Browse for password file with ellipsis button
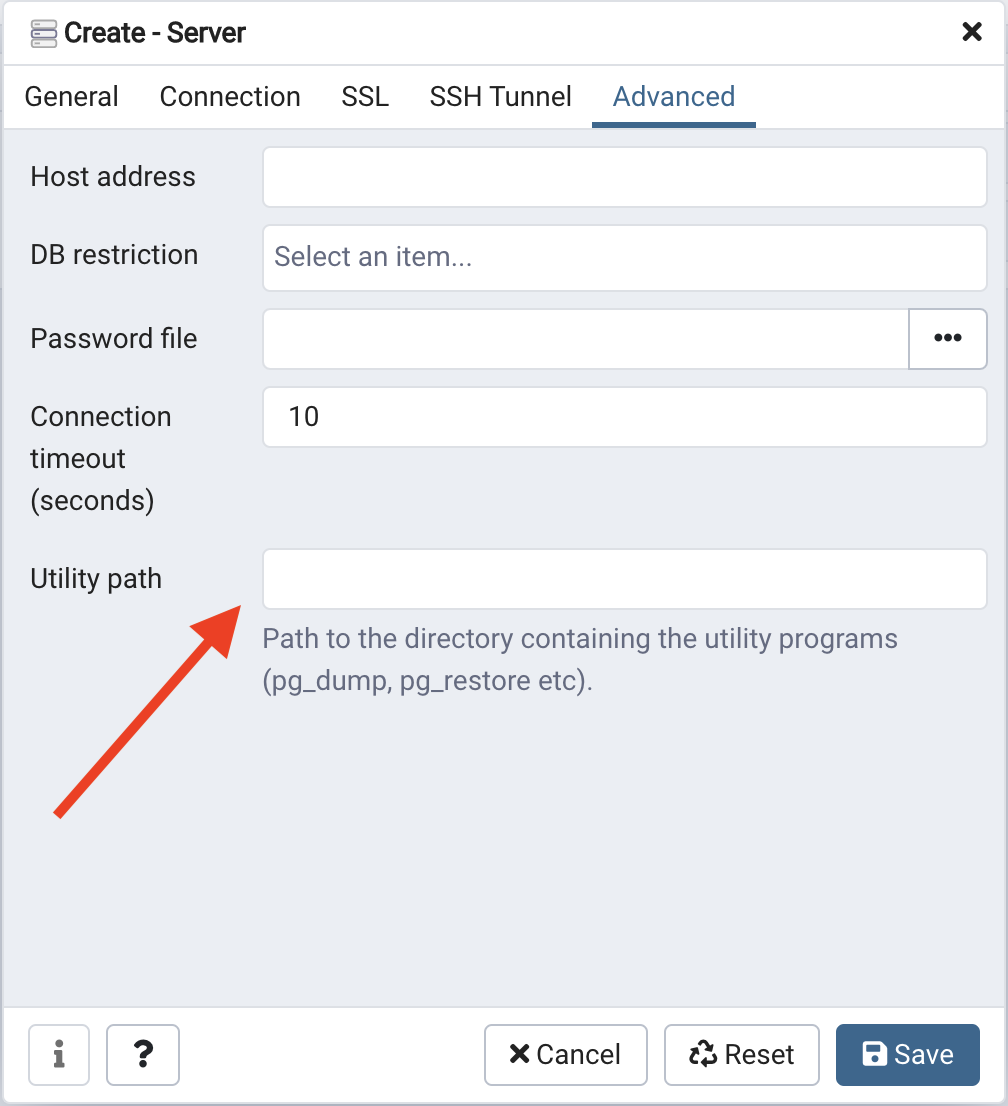This screenshot has width=1008, height=1106. (947, 338)
